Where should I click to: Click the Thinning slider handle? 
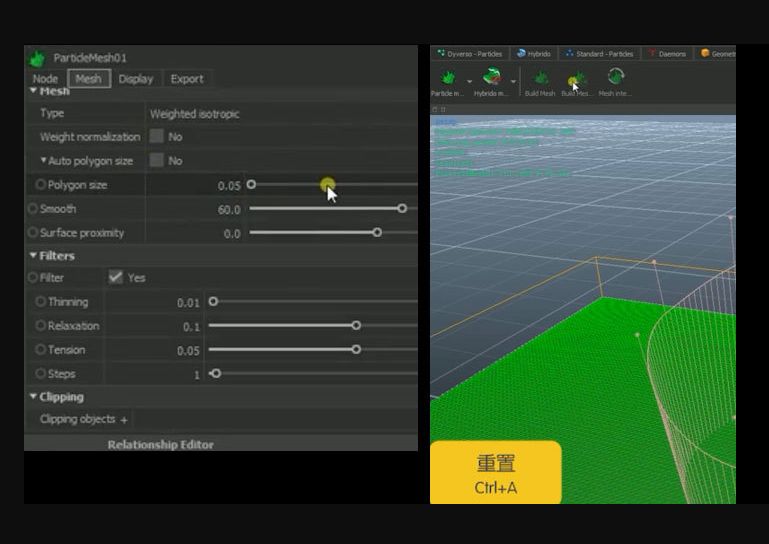(213, 301)
